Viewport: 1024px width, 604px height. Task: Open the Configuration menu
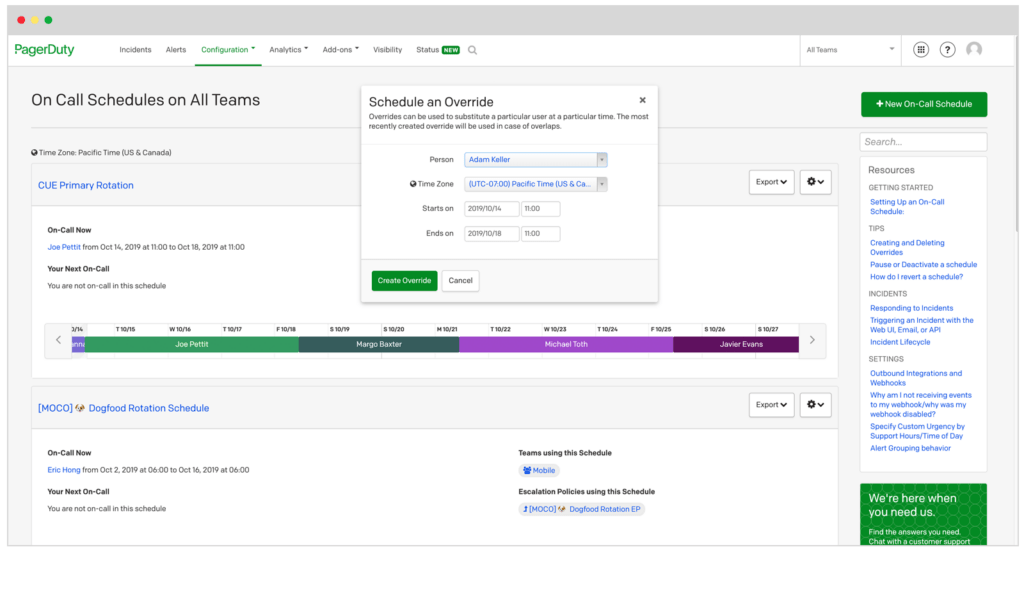pyautogui.click(x=228, y=50)
